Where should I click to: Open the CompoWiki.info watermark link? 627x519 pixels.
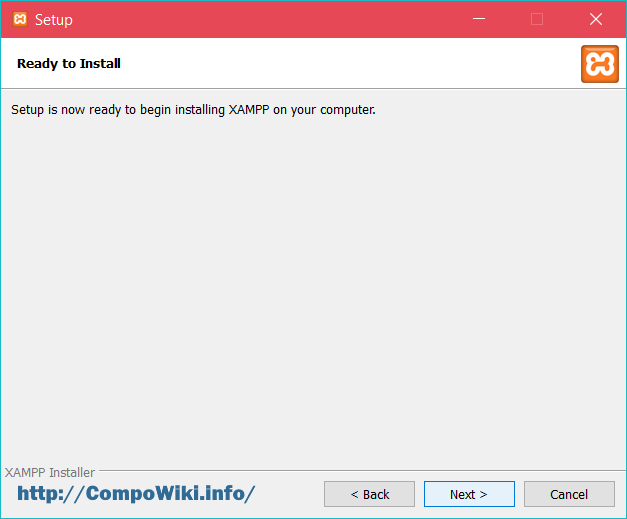(136, 493)
